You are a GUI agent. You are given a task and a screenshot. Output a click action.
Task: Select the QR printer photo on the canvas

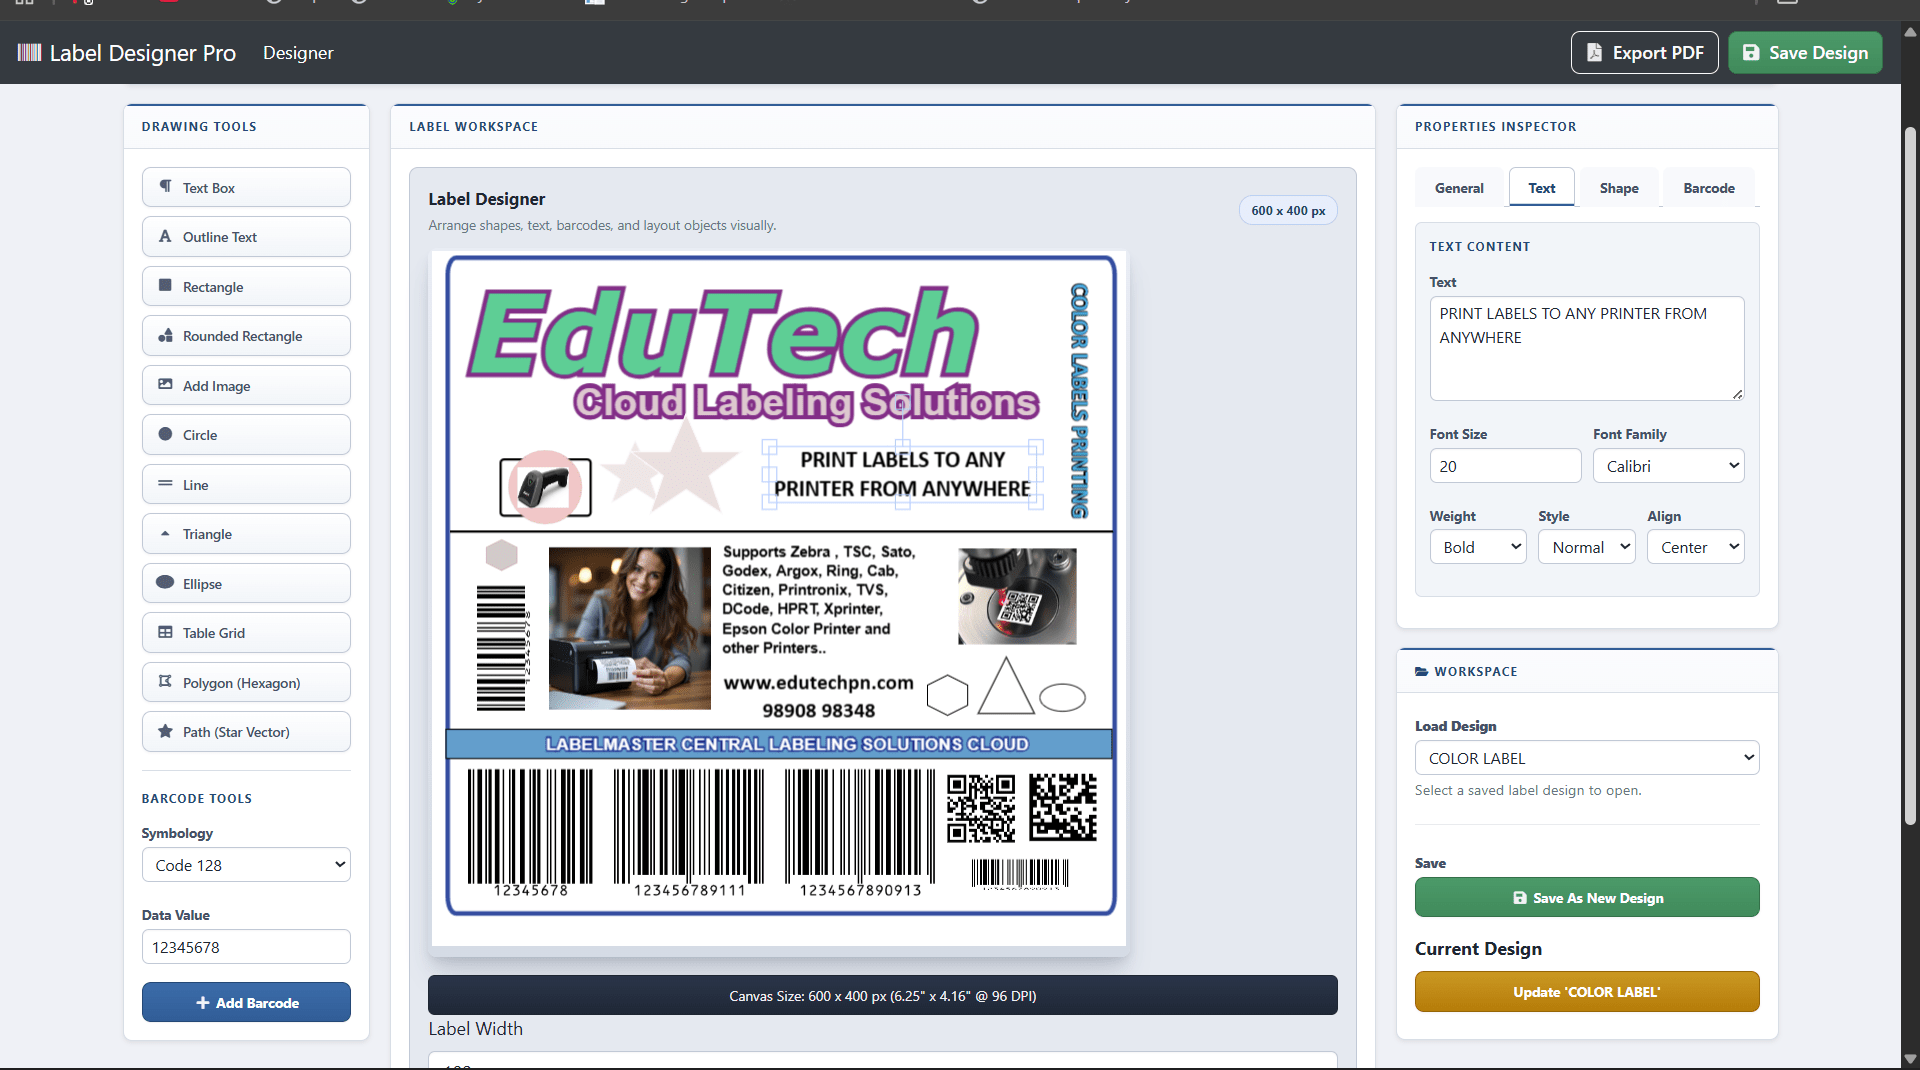pyautogui.click(x=1017, y=596)
